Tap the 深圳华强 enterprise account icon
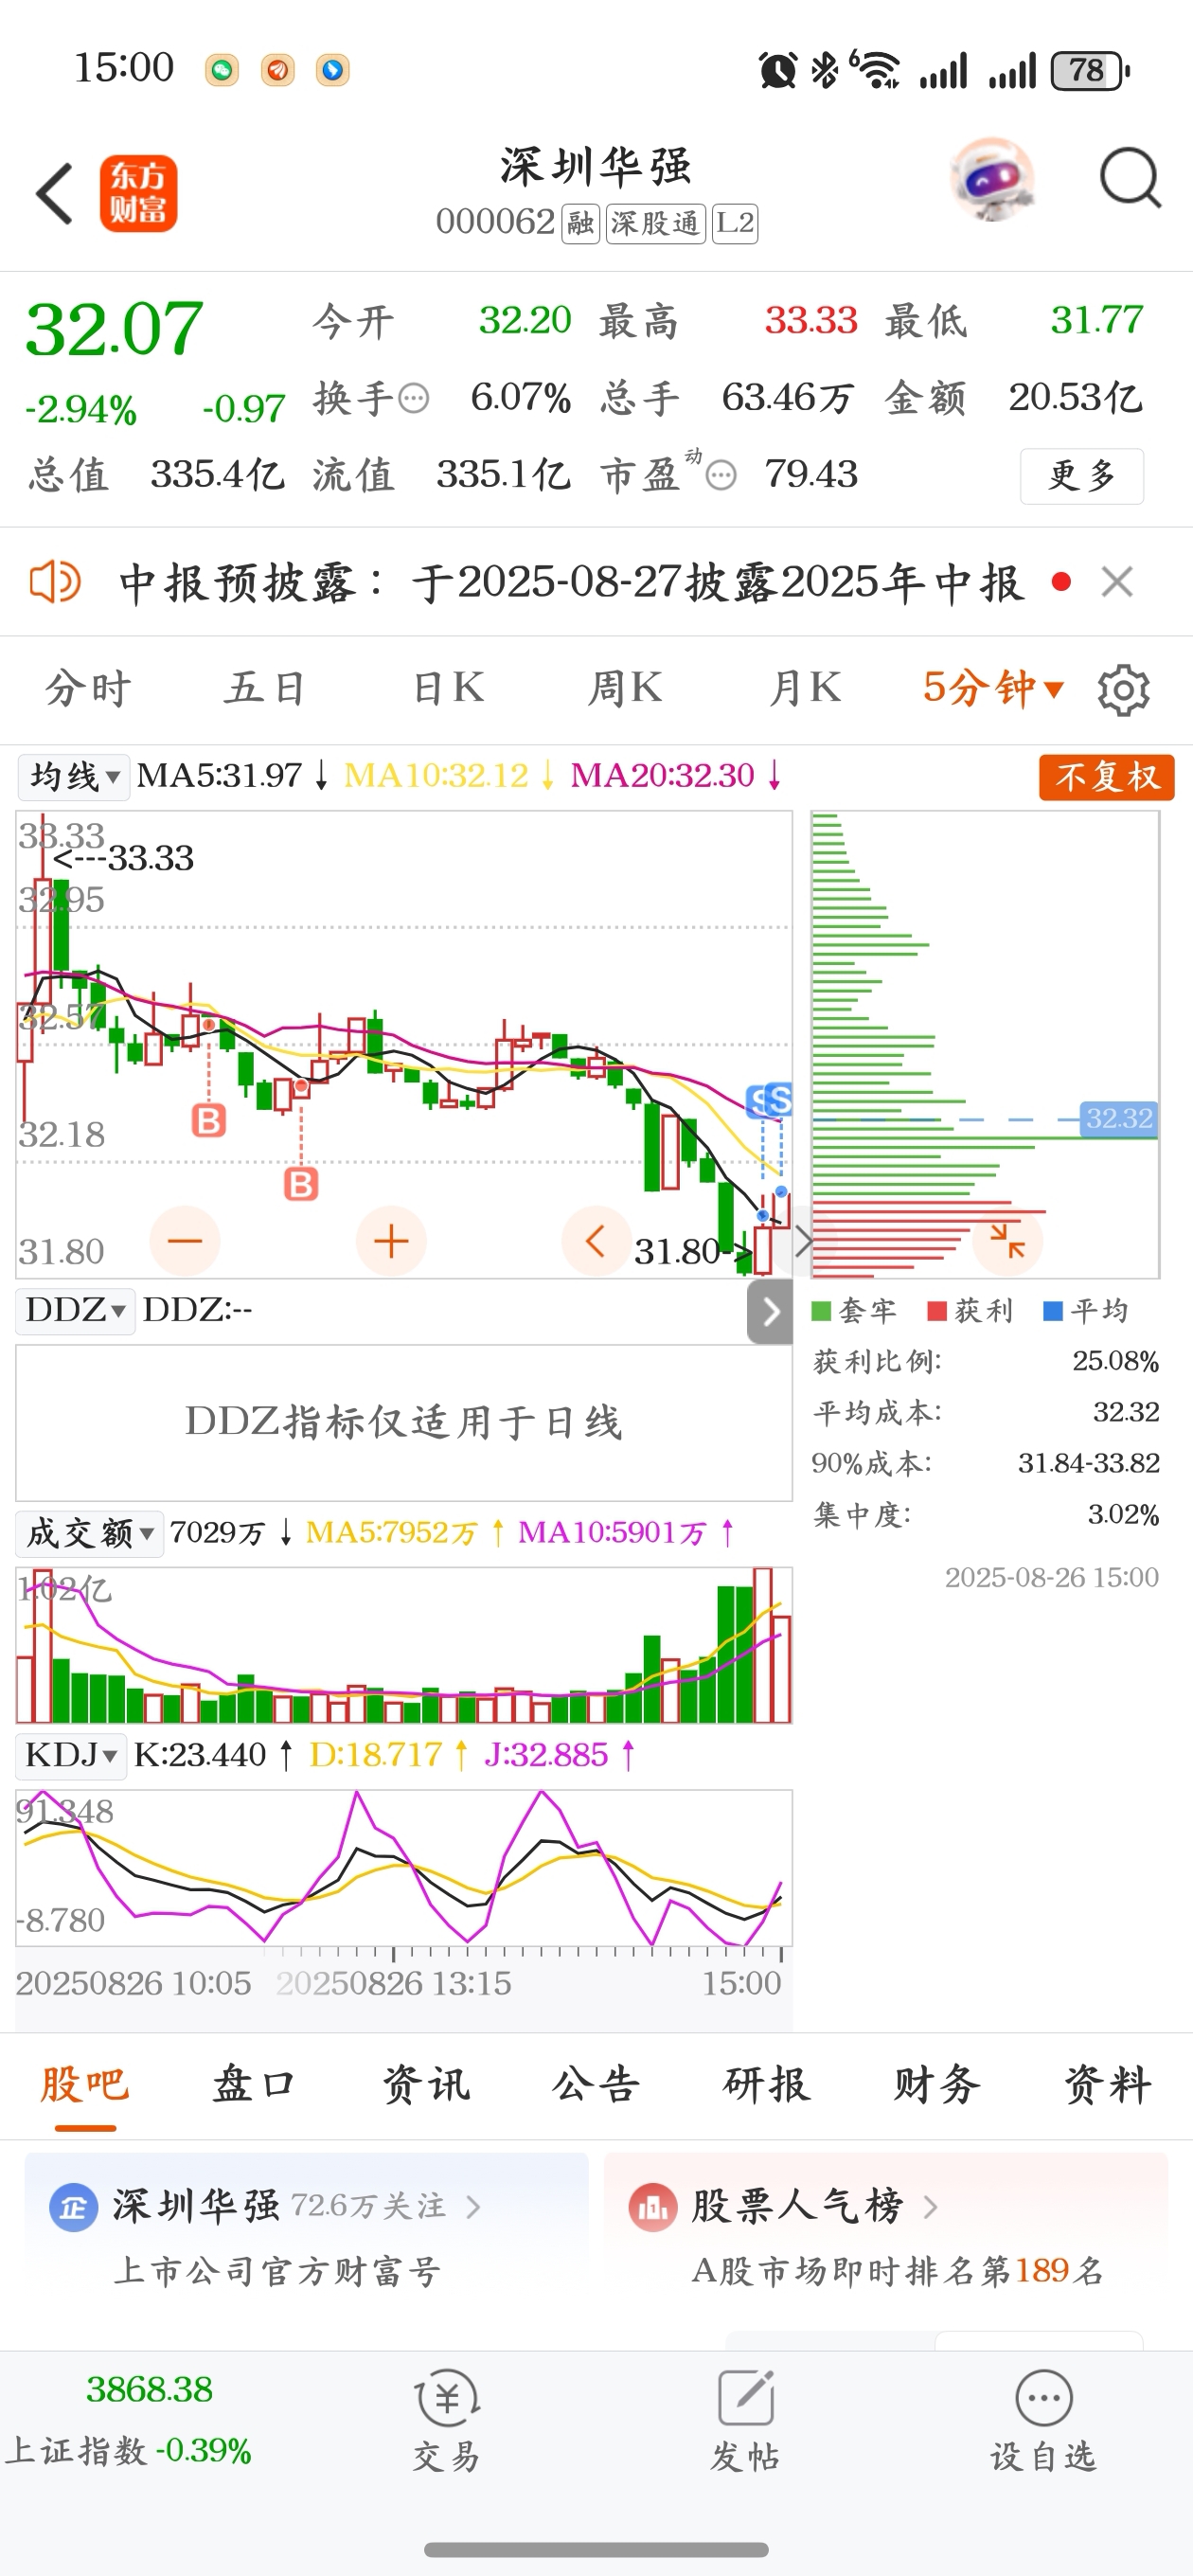 coord(73,2206)
